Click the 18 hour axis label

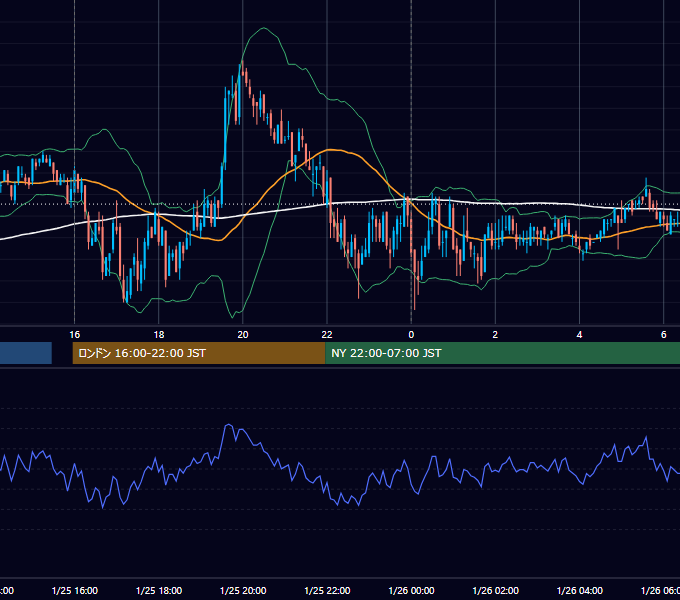159,335
